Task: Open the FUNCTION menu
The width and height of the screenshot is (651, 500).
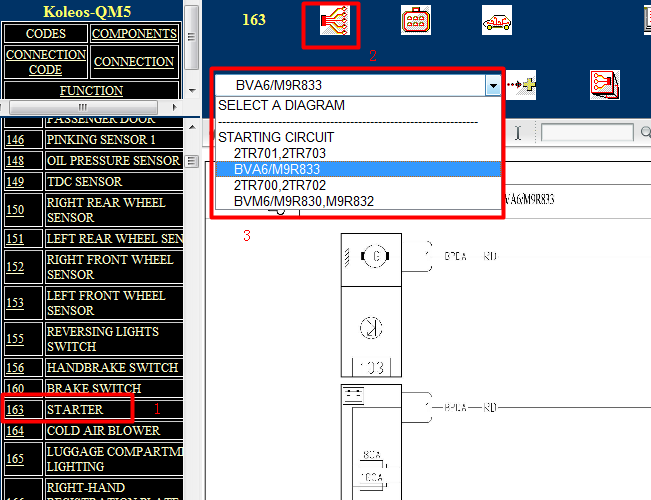Action: pyautogui.click(x=91, y=91)
